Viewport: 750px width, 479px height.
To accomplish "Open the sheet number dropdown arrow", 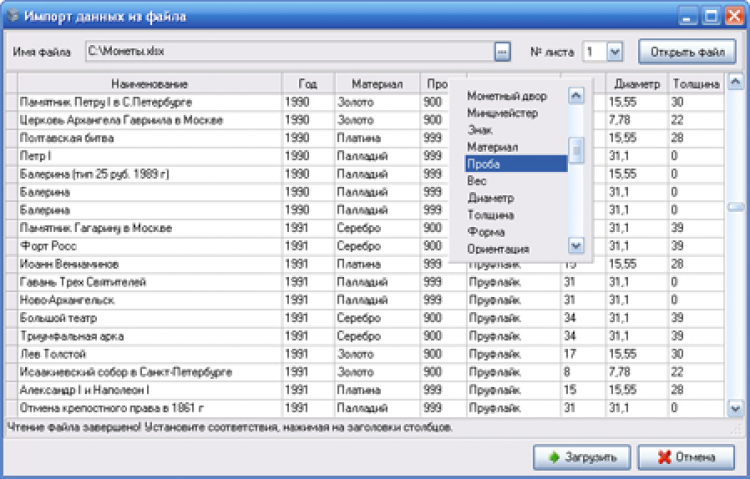I will coord(615,52).
